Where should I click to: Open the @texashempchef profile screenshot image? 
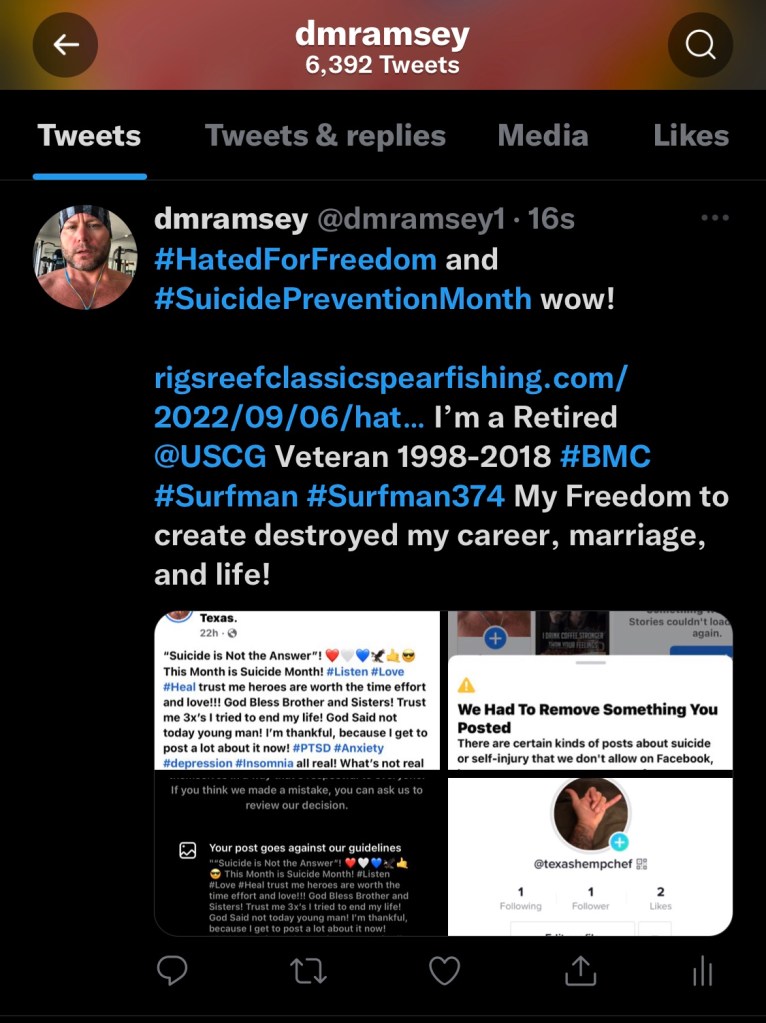pos(590,856)
